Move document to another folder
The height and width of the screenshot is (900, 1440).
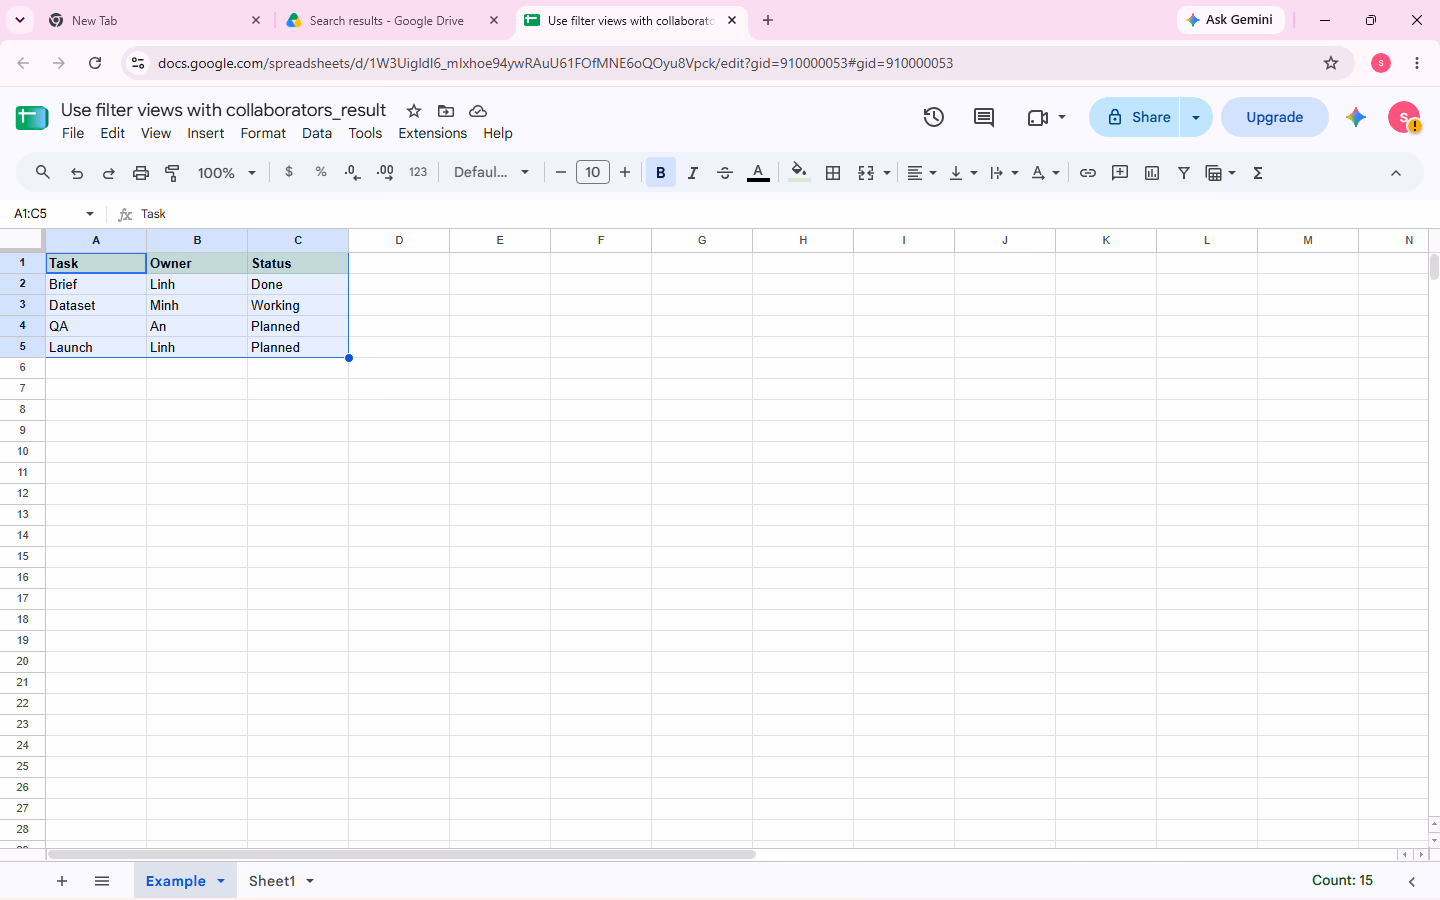click(446, 111)
